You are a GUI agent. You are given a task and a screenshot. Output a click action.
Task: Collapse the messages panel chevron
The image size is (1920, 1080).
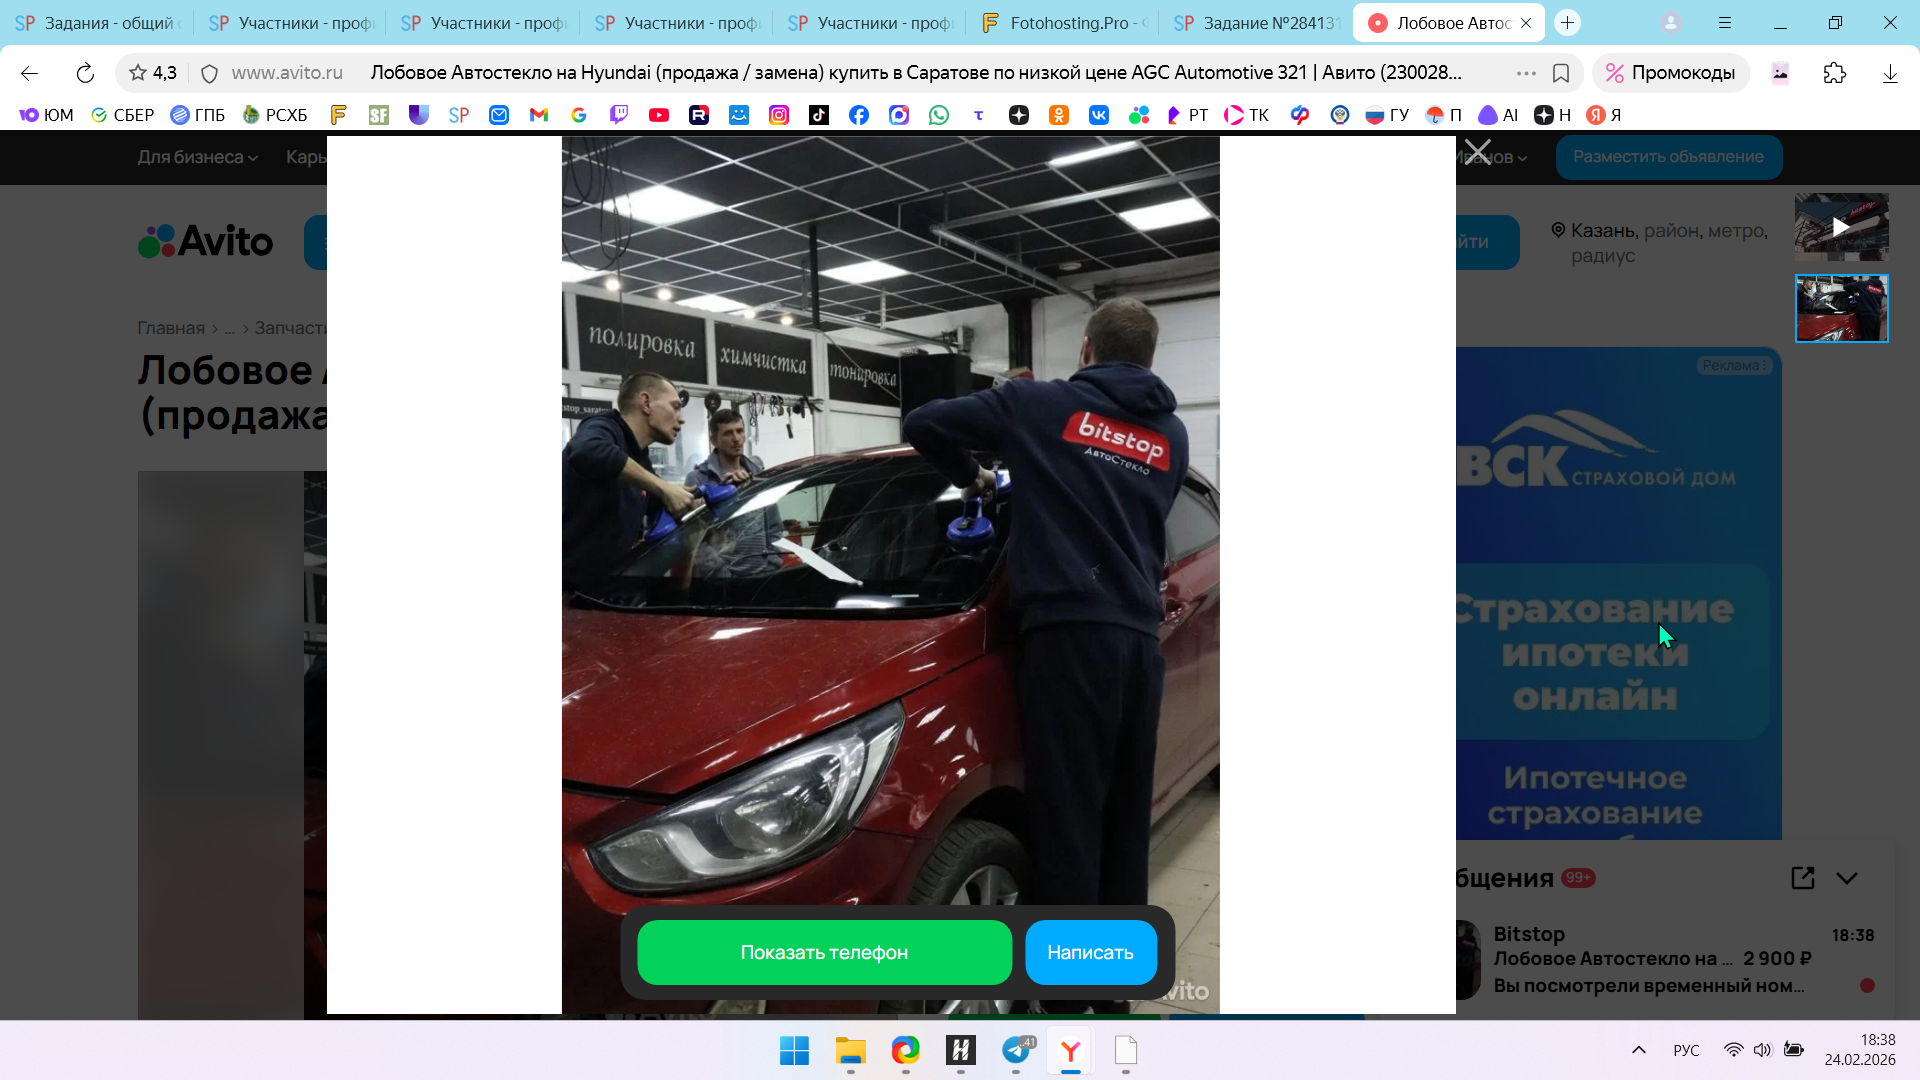[x=1847, y=878]
